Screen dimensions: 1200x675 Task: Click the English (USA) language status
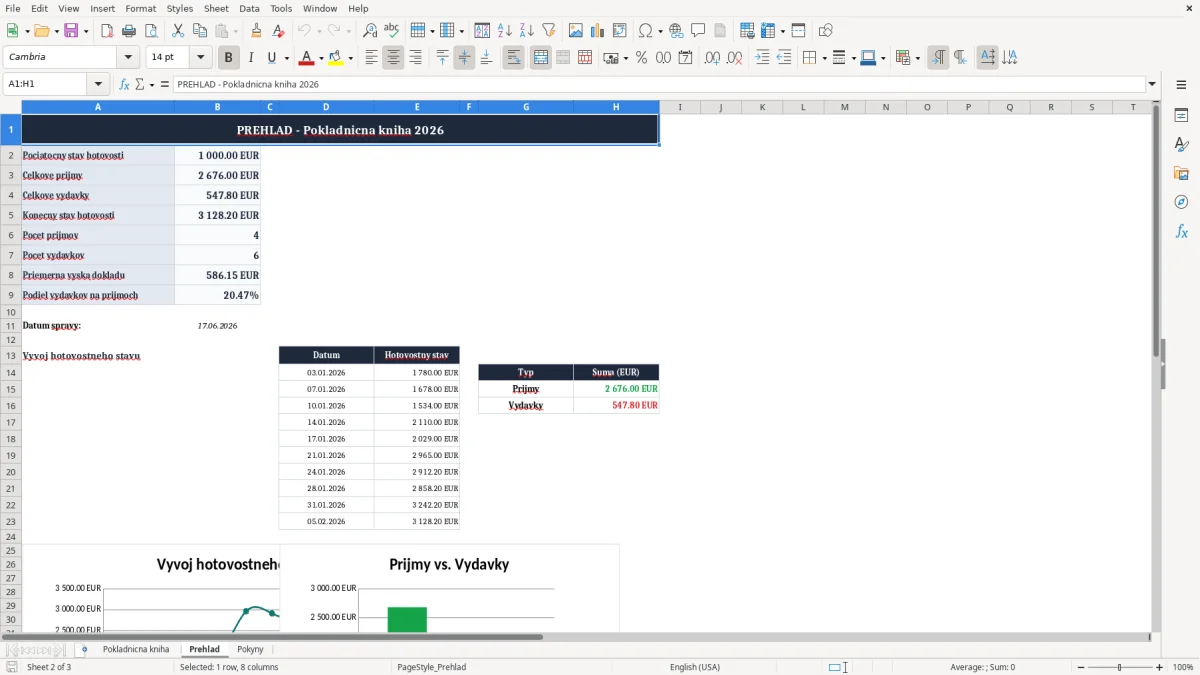(694, 667)
